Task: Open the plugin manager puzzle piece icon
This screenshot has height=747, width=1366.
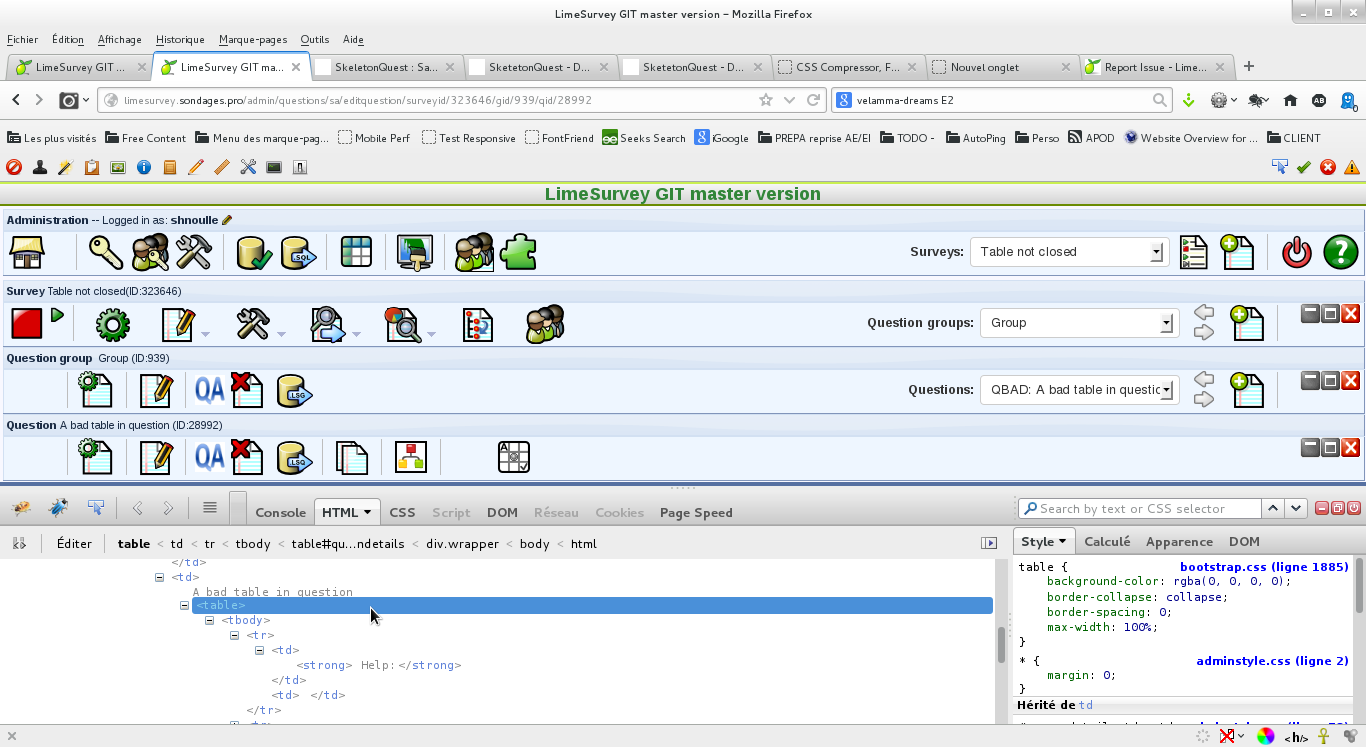Action: coord(518,252)
